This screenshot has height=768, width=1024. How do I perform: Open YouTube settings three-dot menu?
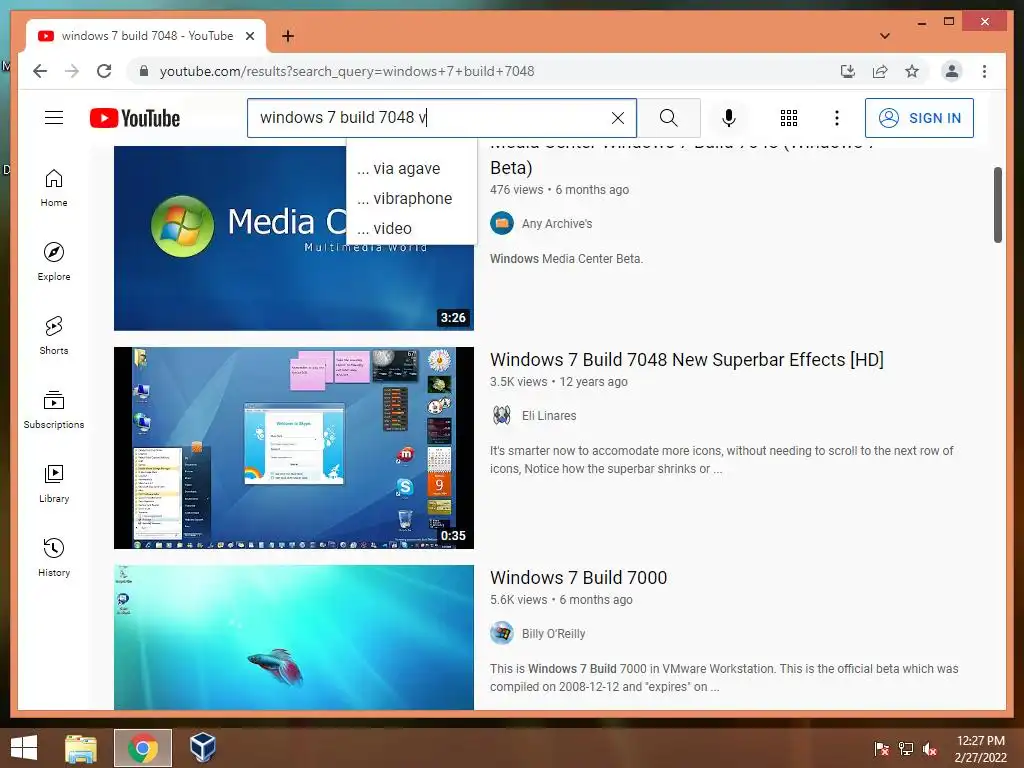(837, 118)
